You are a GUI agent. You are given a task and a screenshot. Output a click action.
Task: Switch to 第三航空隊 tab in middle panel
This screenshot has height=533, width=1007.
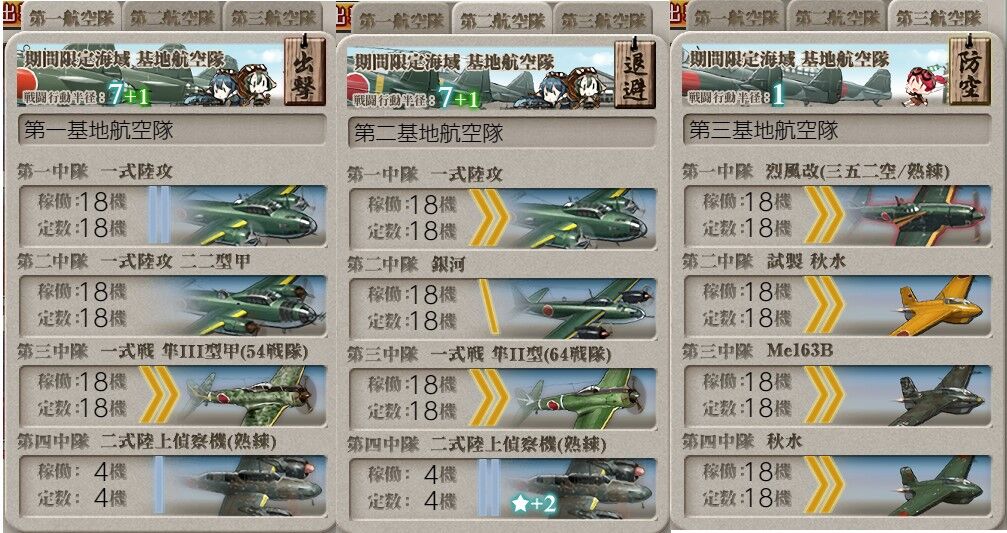[x=602, y=20]
